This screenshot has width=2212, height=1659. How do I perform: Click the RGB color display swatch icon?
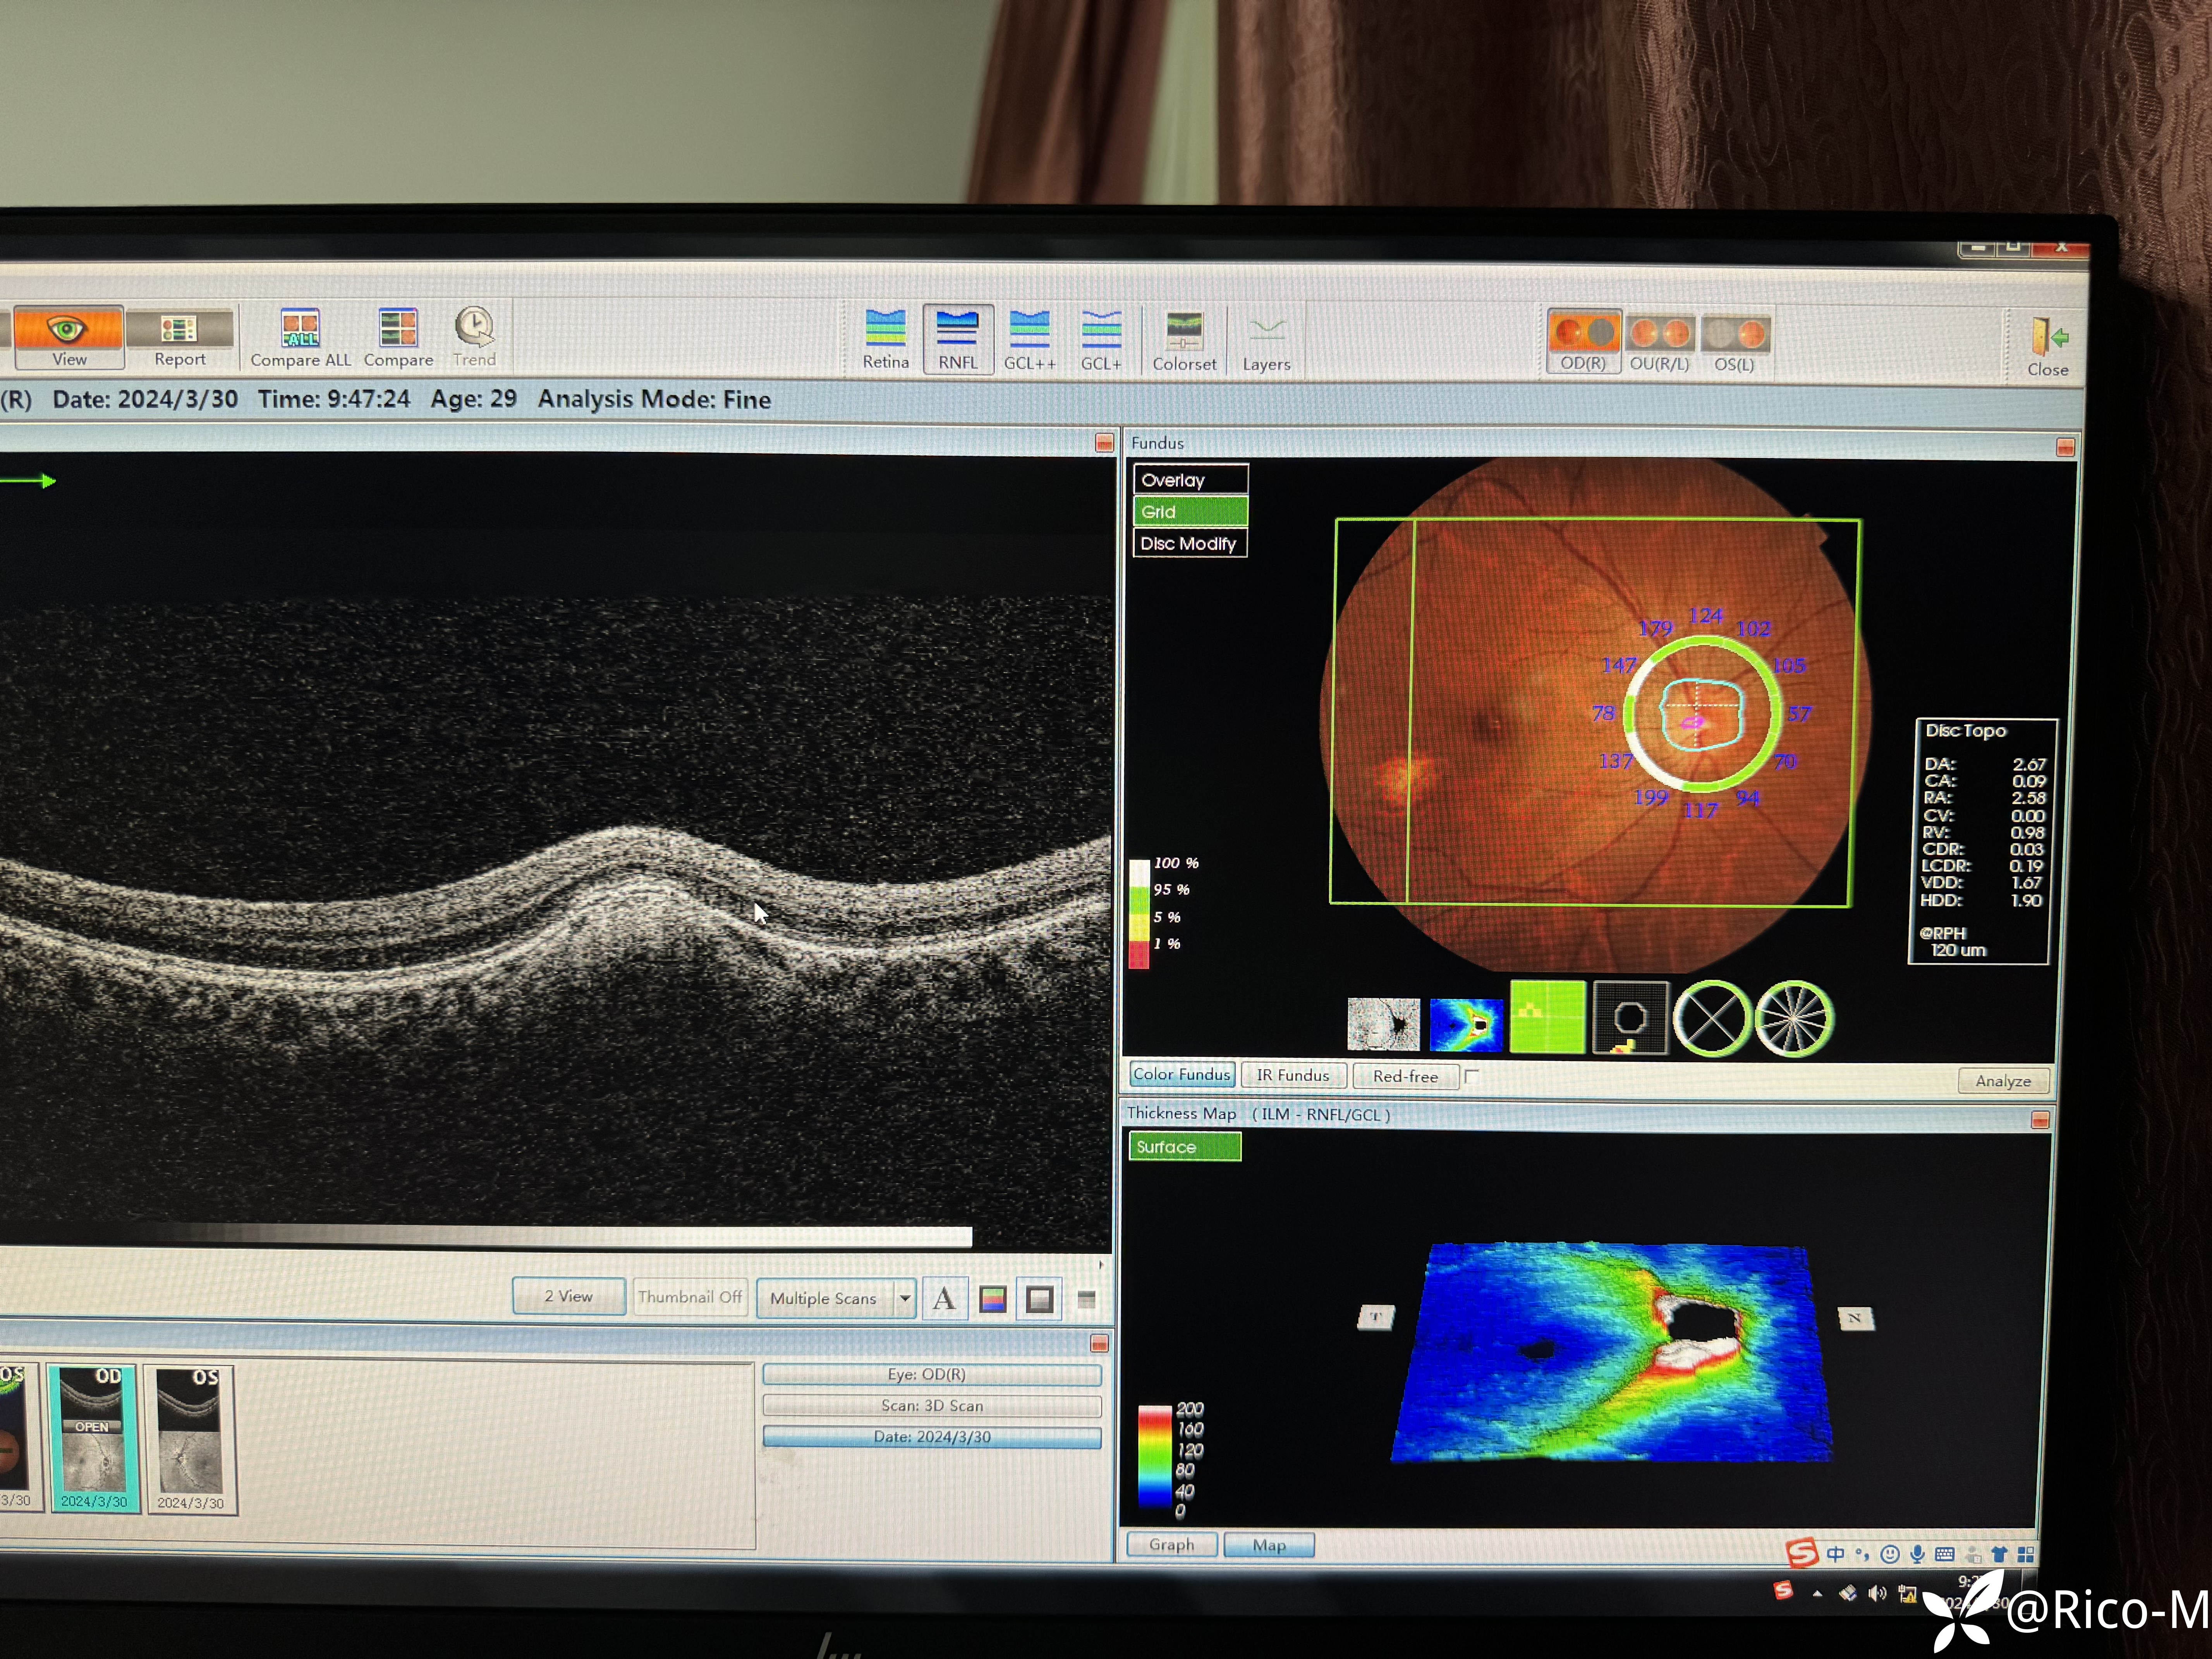pyautogui.click(x=992, y=1299)
